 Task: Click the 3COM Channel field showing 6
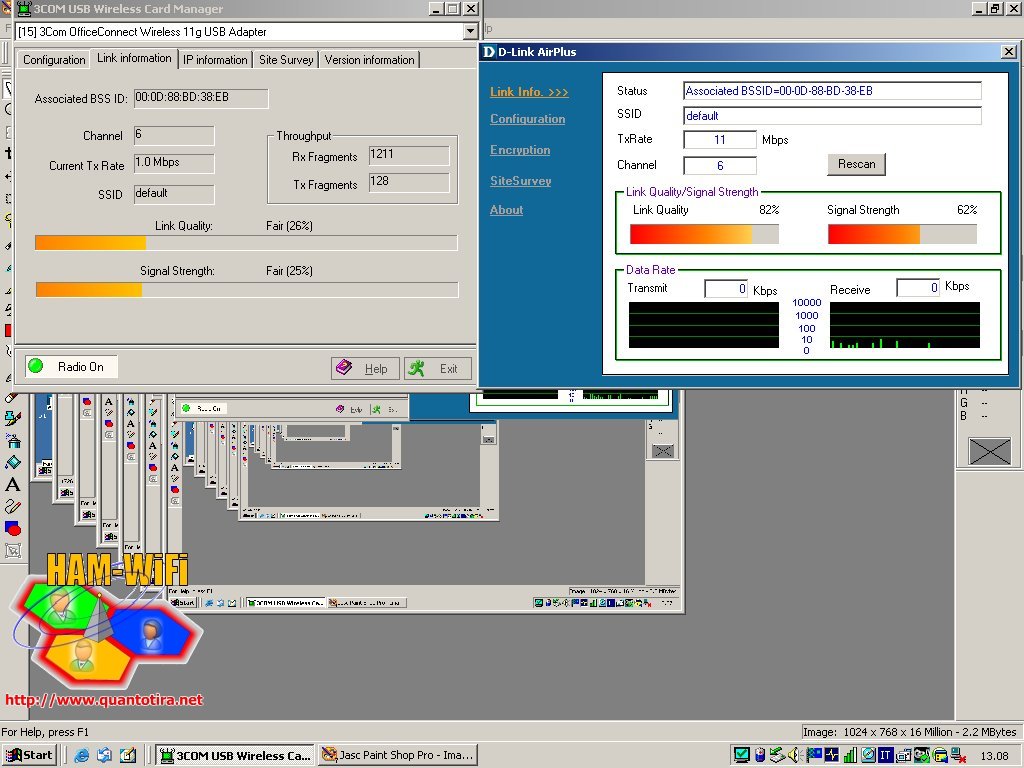pos(174,135)
